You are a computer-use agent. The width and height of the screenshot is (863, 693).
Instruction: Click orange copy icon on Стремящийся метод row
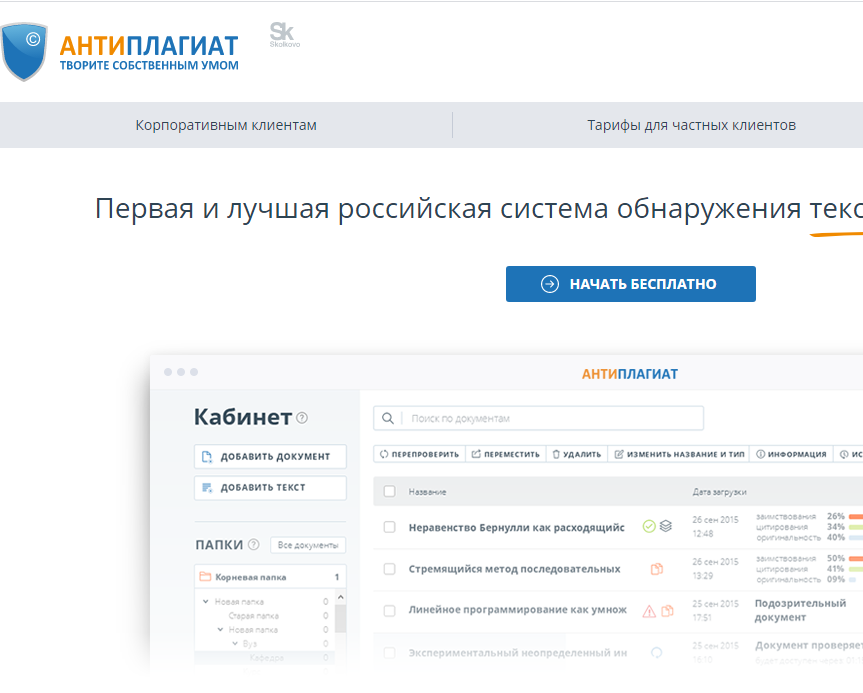[657, 569]
